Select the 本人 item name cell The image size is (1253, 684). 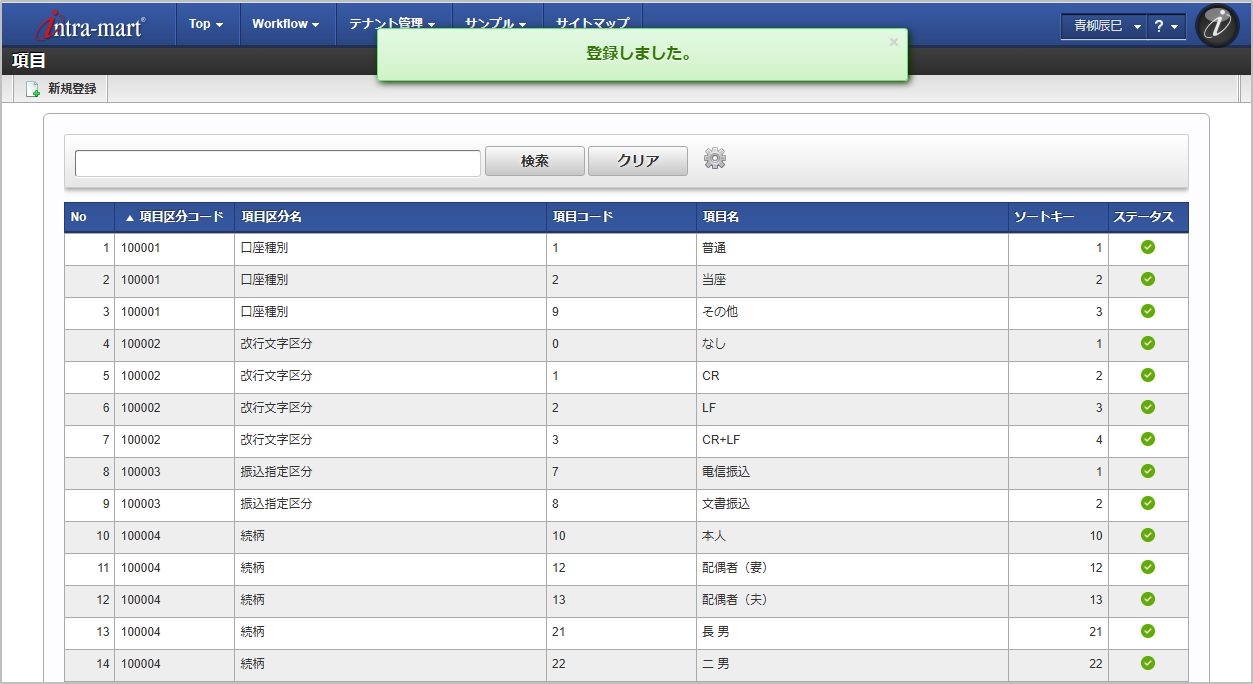click(853, 536)
